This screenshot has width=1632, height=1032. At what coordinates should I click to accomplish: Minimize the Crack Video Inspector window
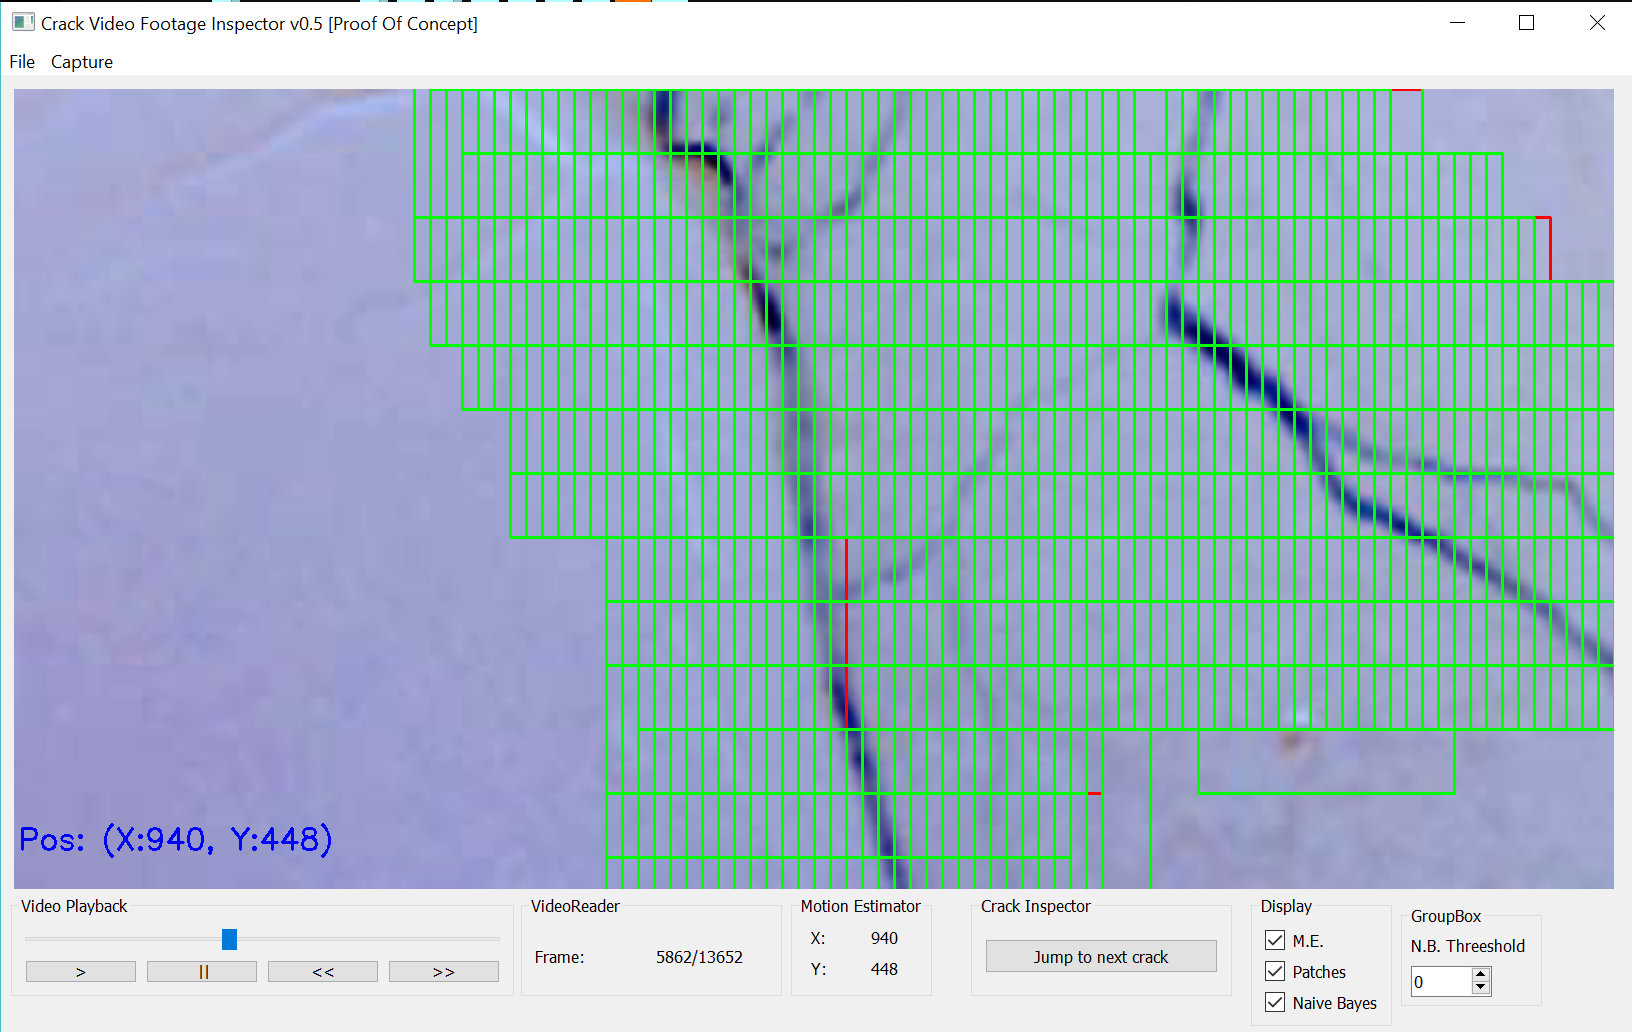pyautogui.click(x=1457, y=22)
